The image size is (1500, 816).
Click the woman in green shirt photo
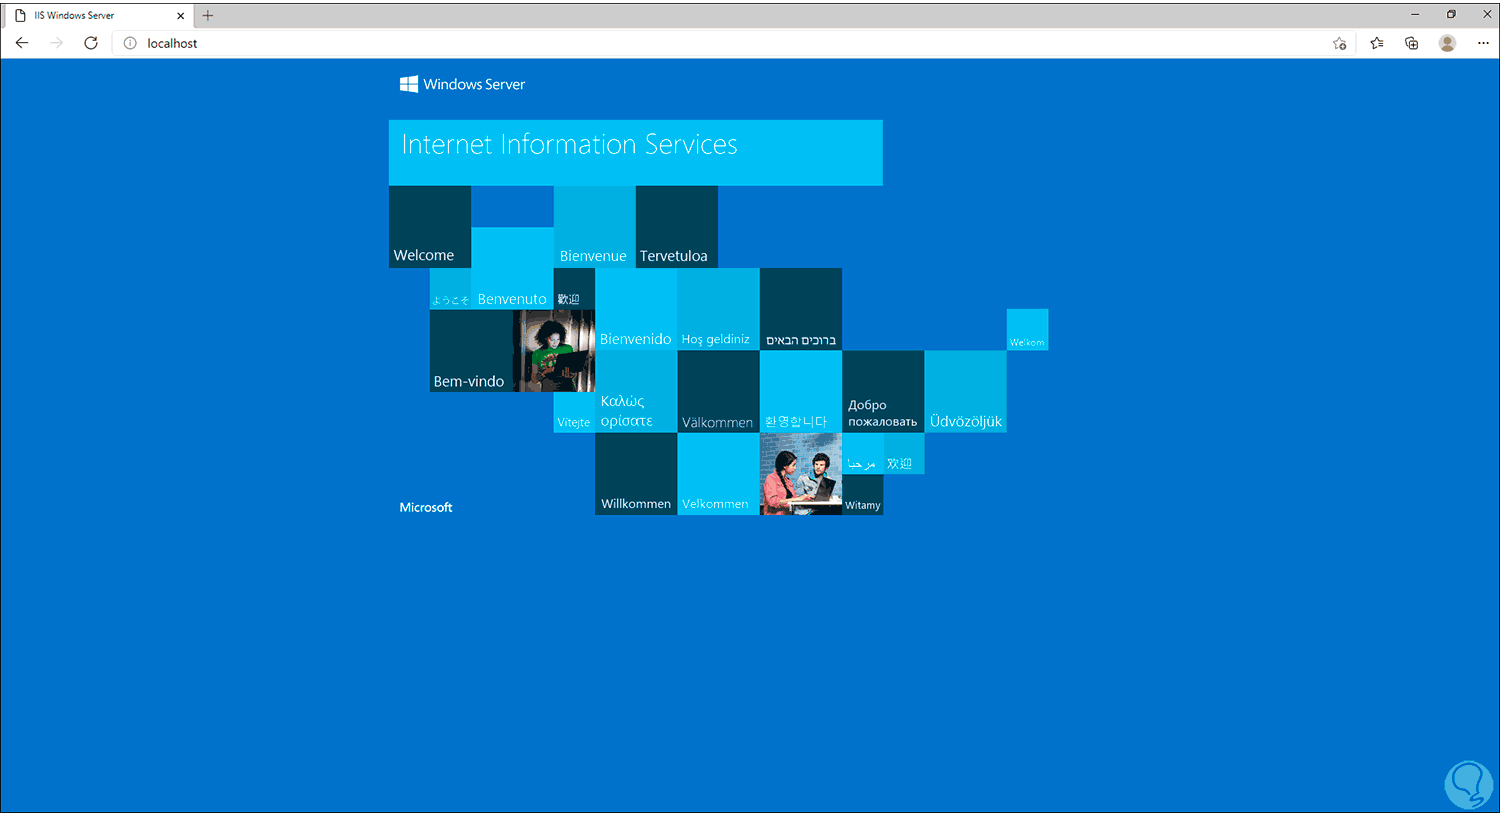pyautogui.click(x=554, y=350)
